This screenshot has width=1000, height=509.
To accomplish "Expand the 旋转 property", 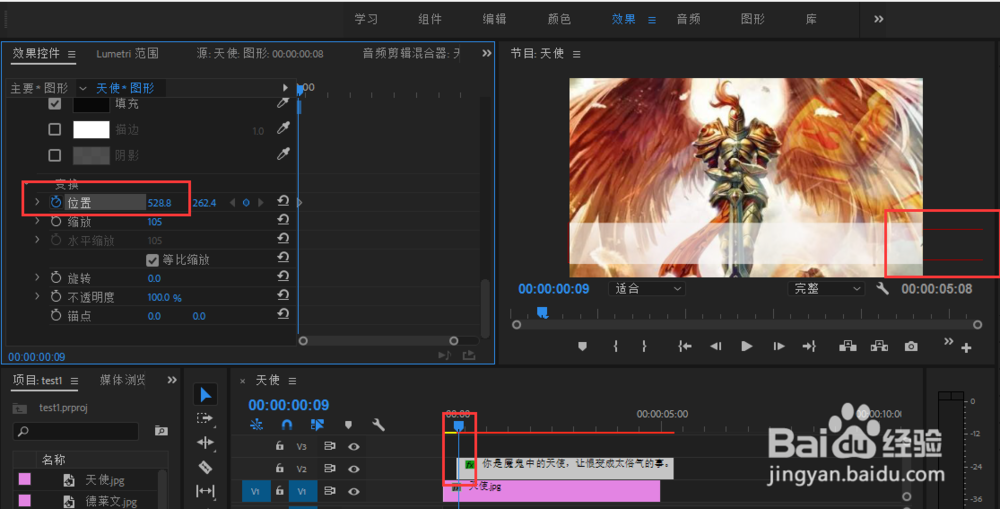I will pos(37,277).
